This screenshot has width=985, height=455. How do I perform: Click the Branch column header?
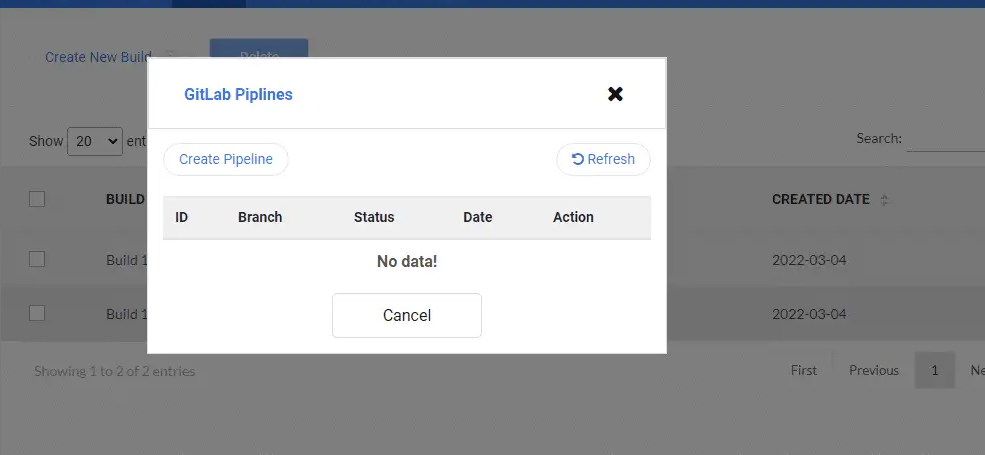pyautogui.click(x=260, y=217)
